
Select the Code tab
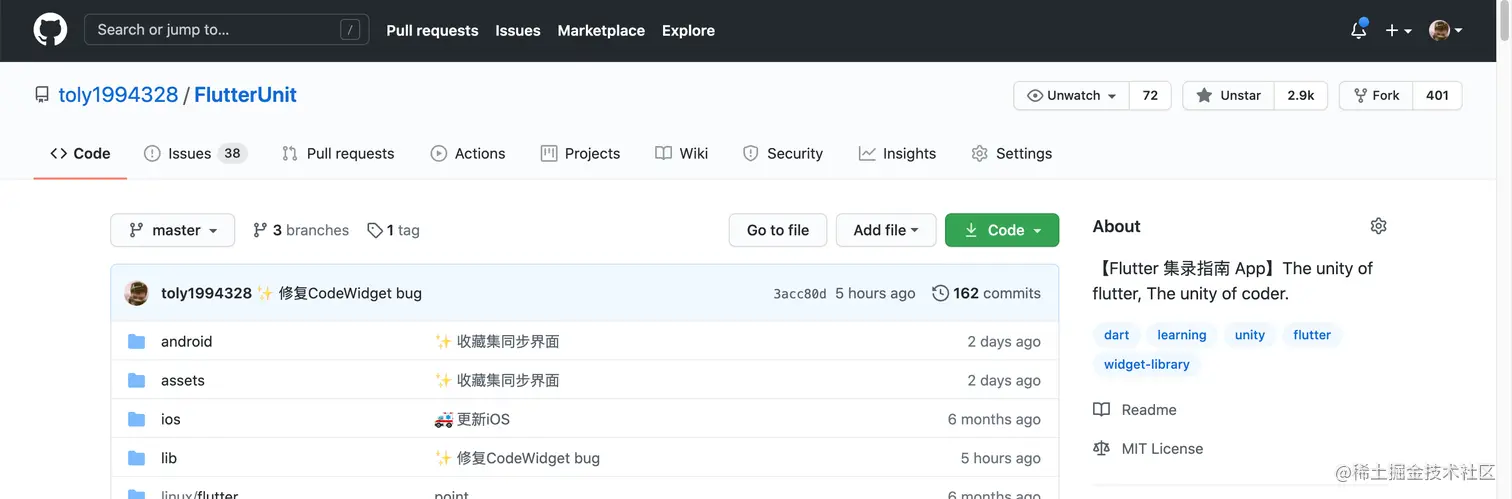(80, 153)
